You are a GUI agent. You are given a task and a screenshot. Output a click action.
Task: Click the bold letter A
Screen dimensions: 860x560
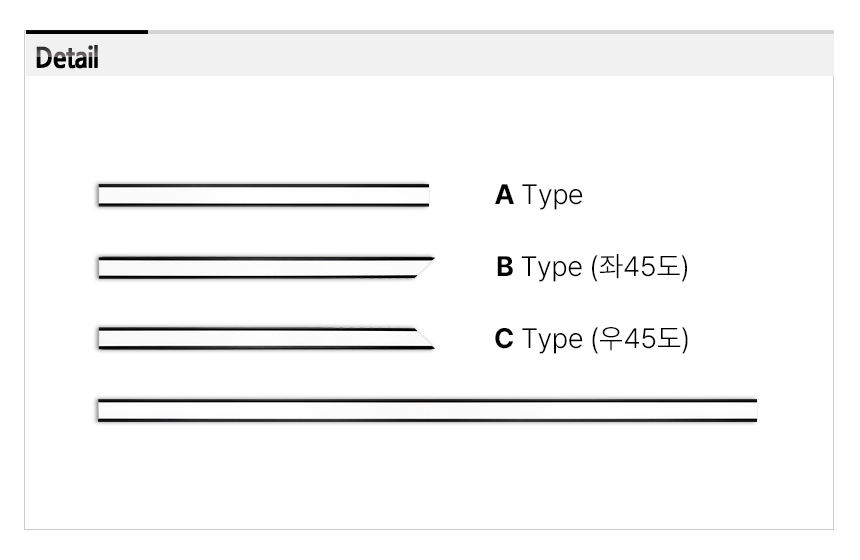(x=504, y=195)
